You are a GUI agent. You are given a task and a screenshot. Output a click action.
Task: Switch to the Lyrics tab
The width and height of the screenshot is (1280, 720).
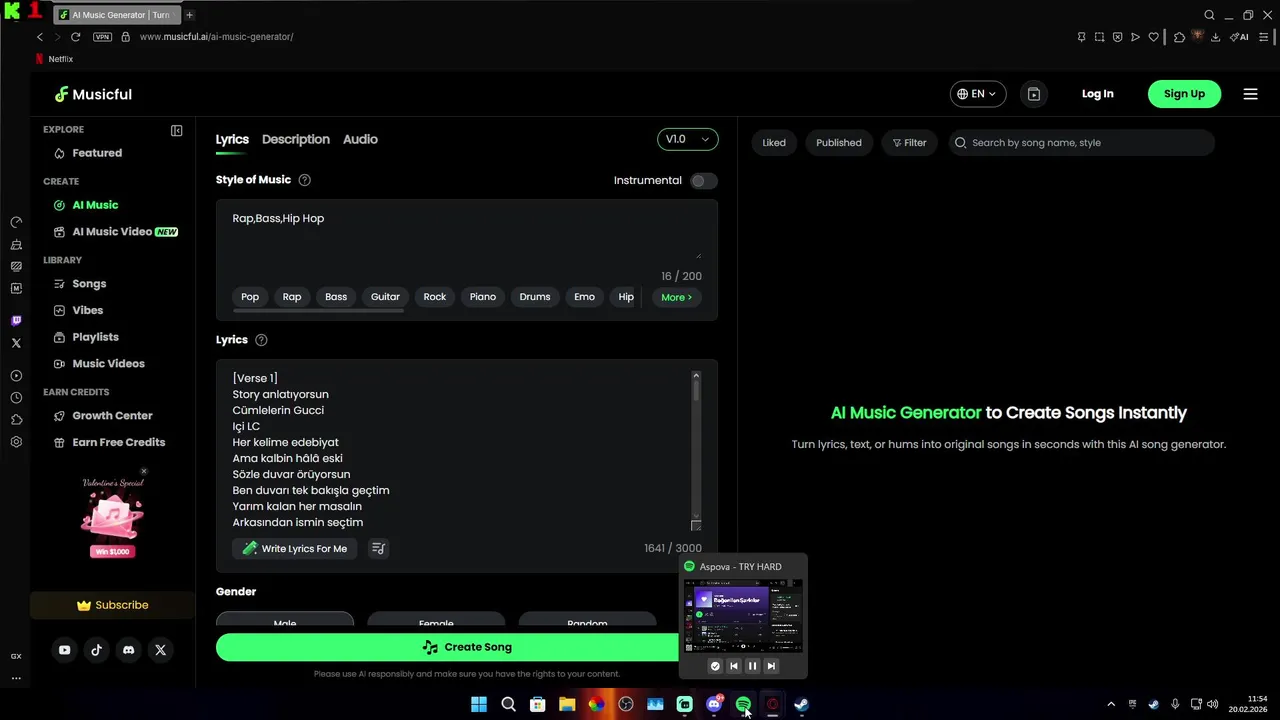(232, 139)
